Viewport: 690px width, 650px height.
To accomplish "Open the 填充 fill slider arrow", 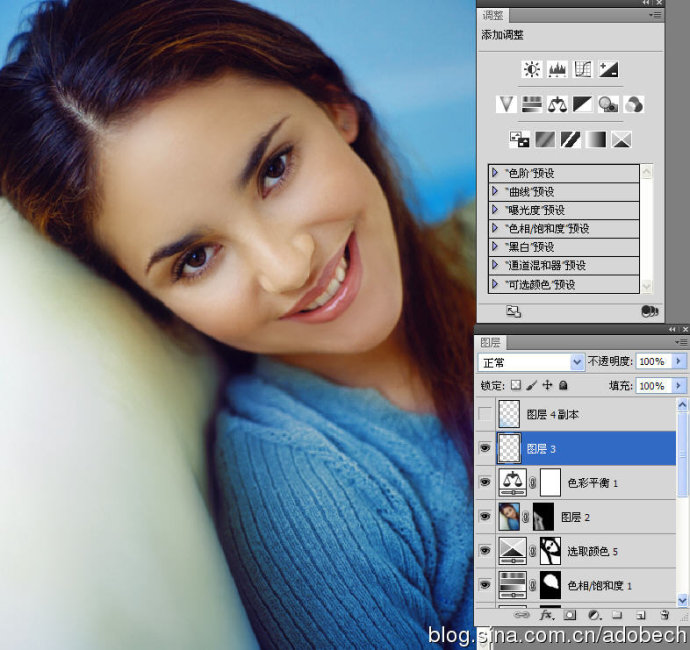I will (679, 386).
